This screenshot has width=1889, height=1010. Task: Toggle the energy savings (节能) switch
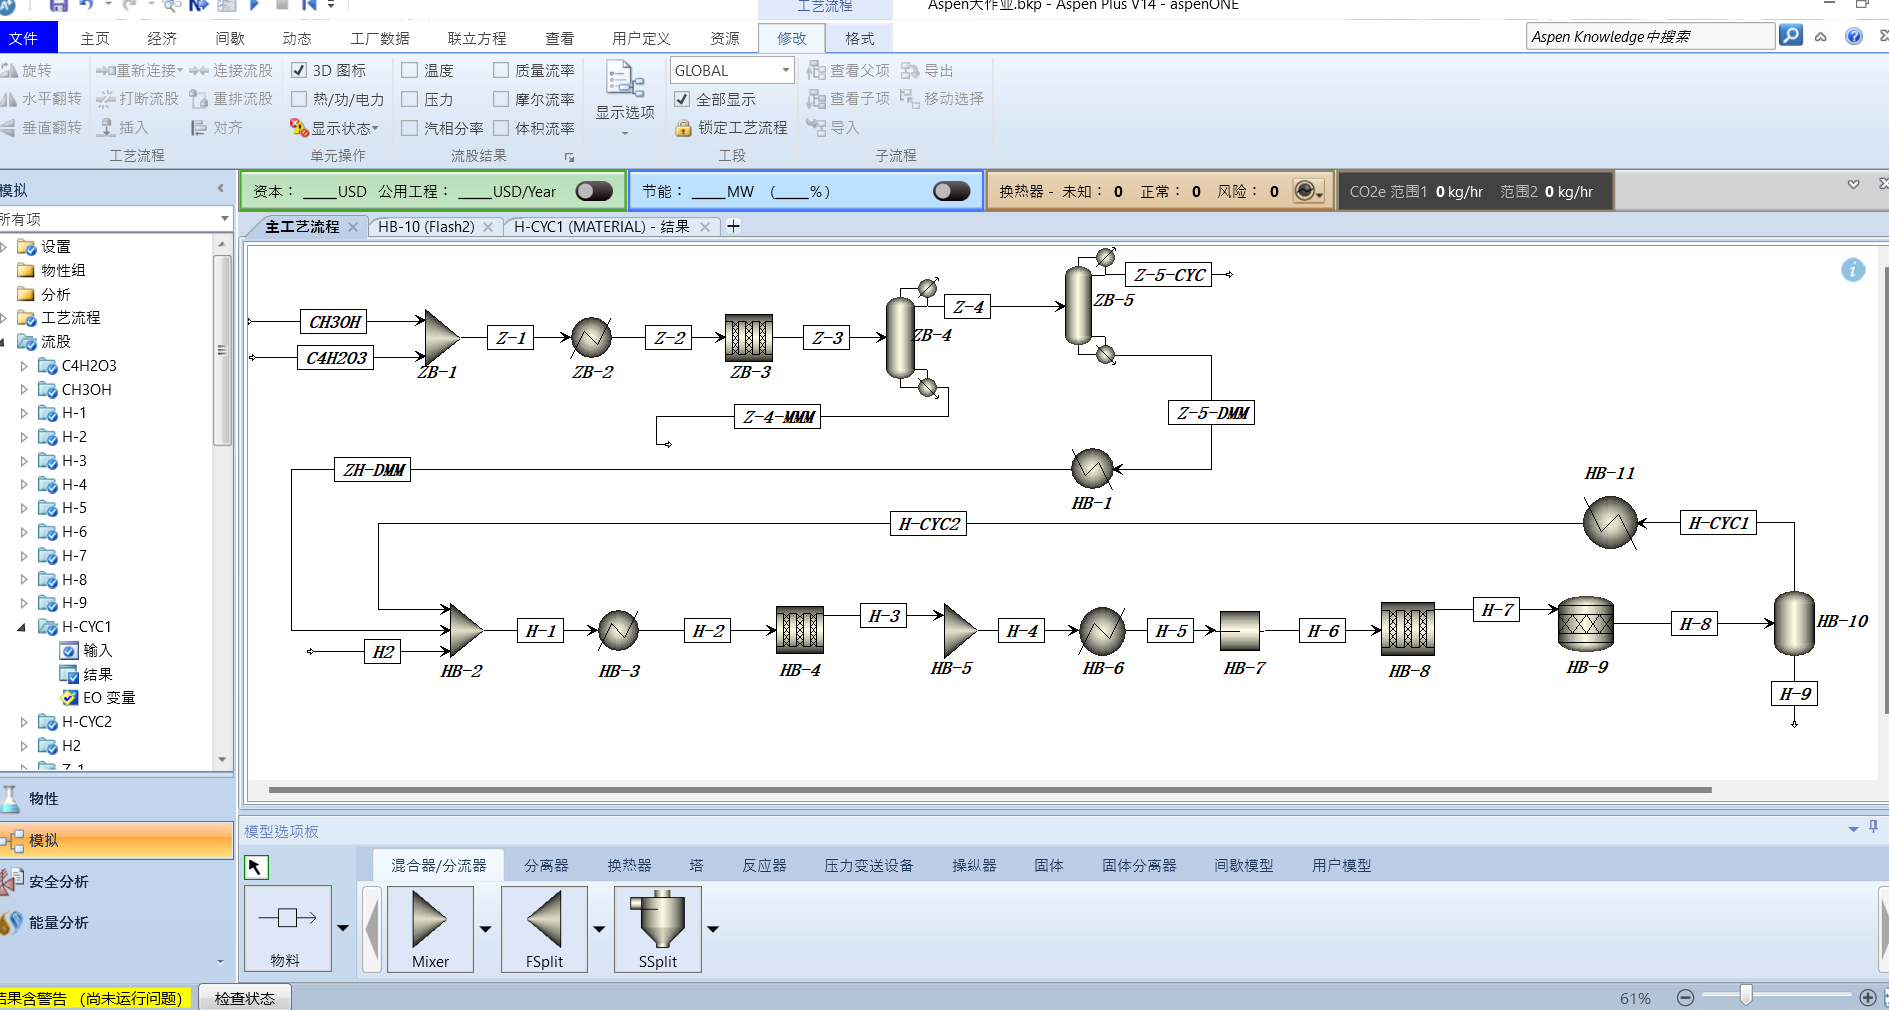click(951, 191)
